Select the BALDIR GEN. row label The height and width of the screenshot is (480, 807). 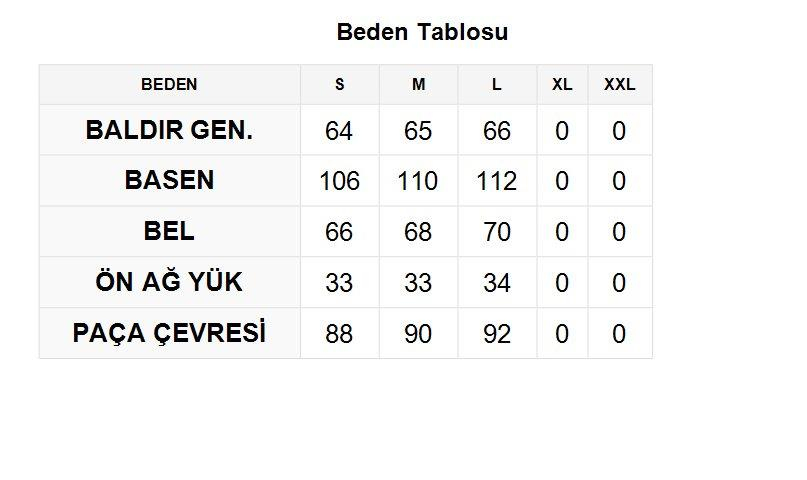click(169, 131)
